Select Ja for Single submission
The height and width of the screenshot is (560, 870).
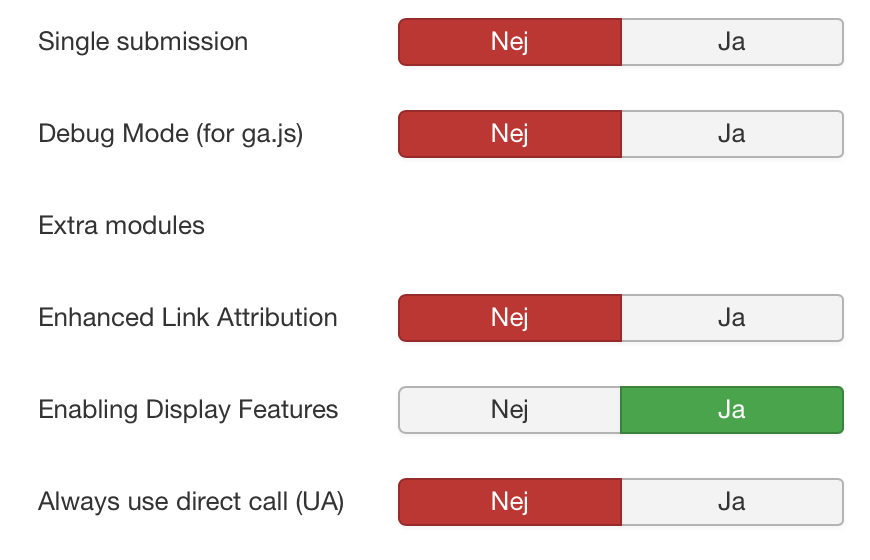click(x=731, y=42)
